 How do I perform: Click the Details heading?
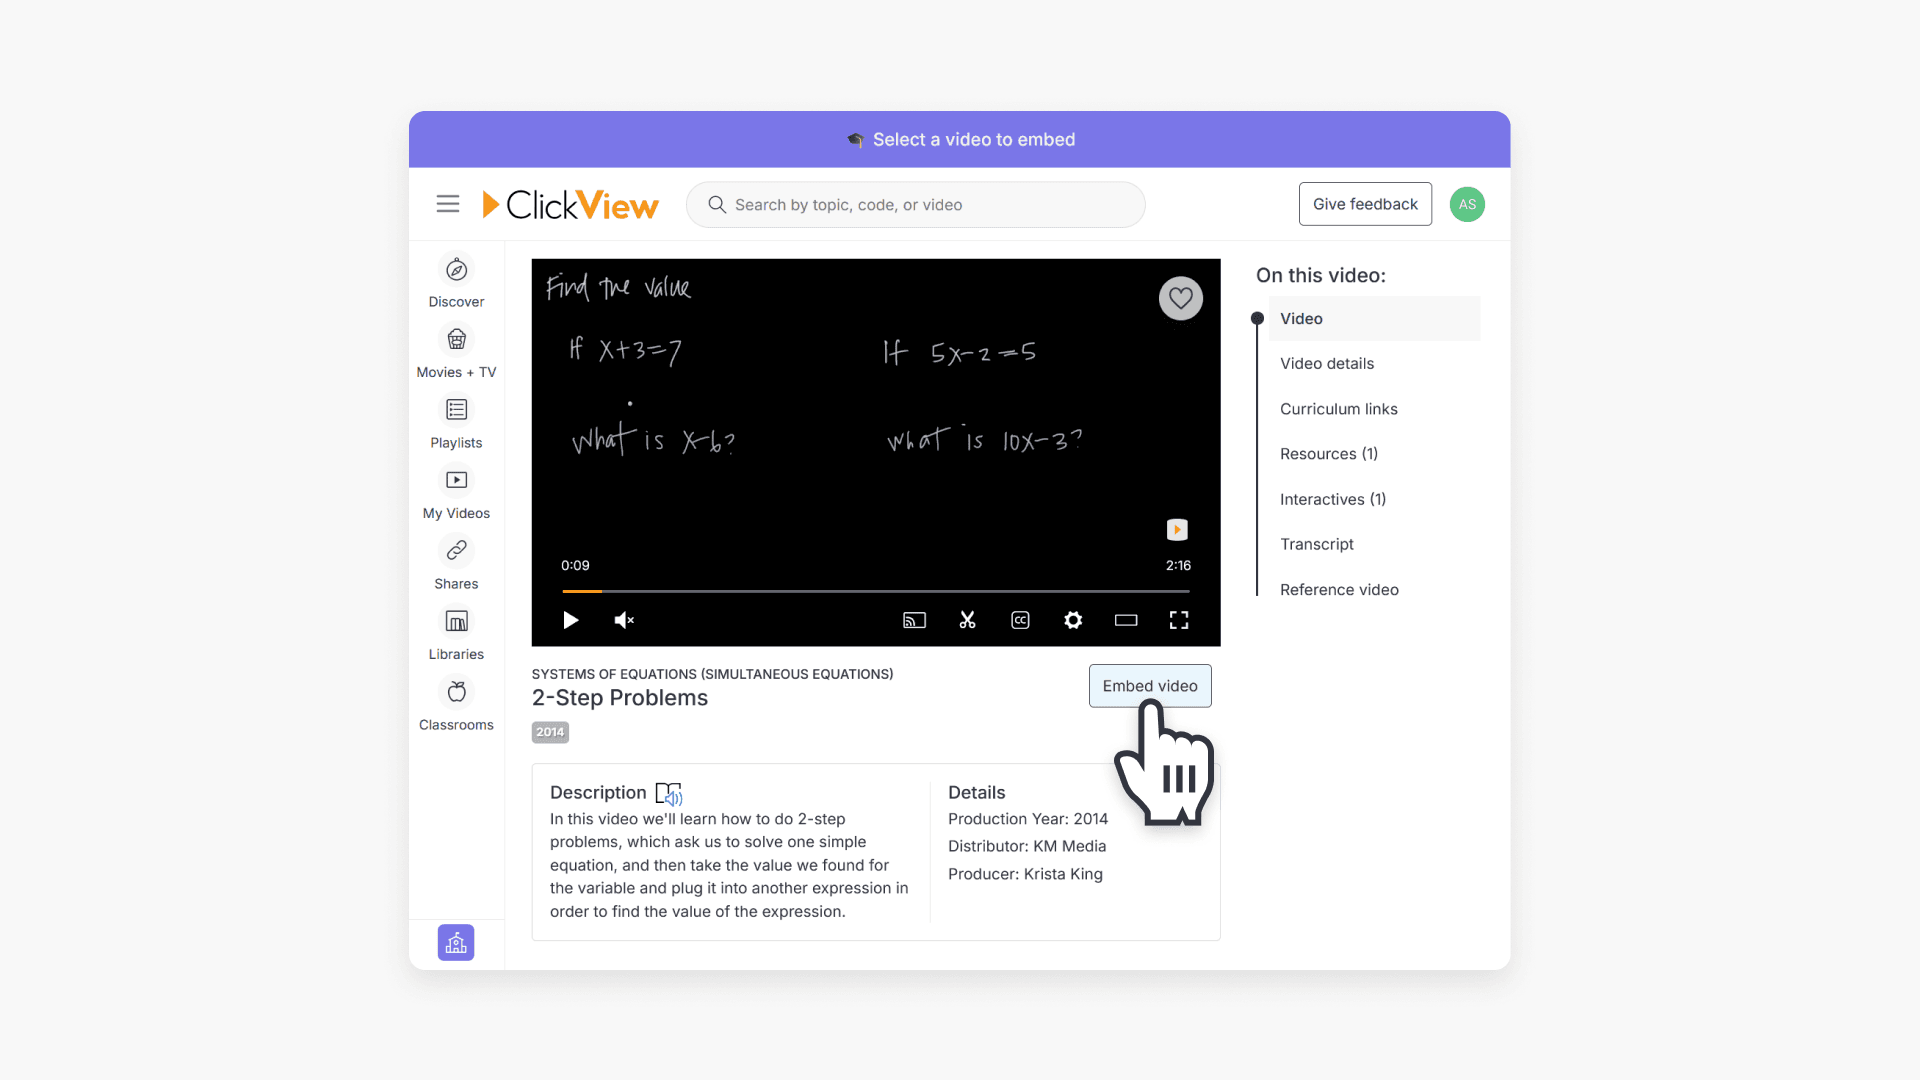[x=976, y=793]
